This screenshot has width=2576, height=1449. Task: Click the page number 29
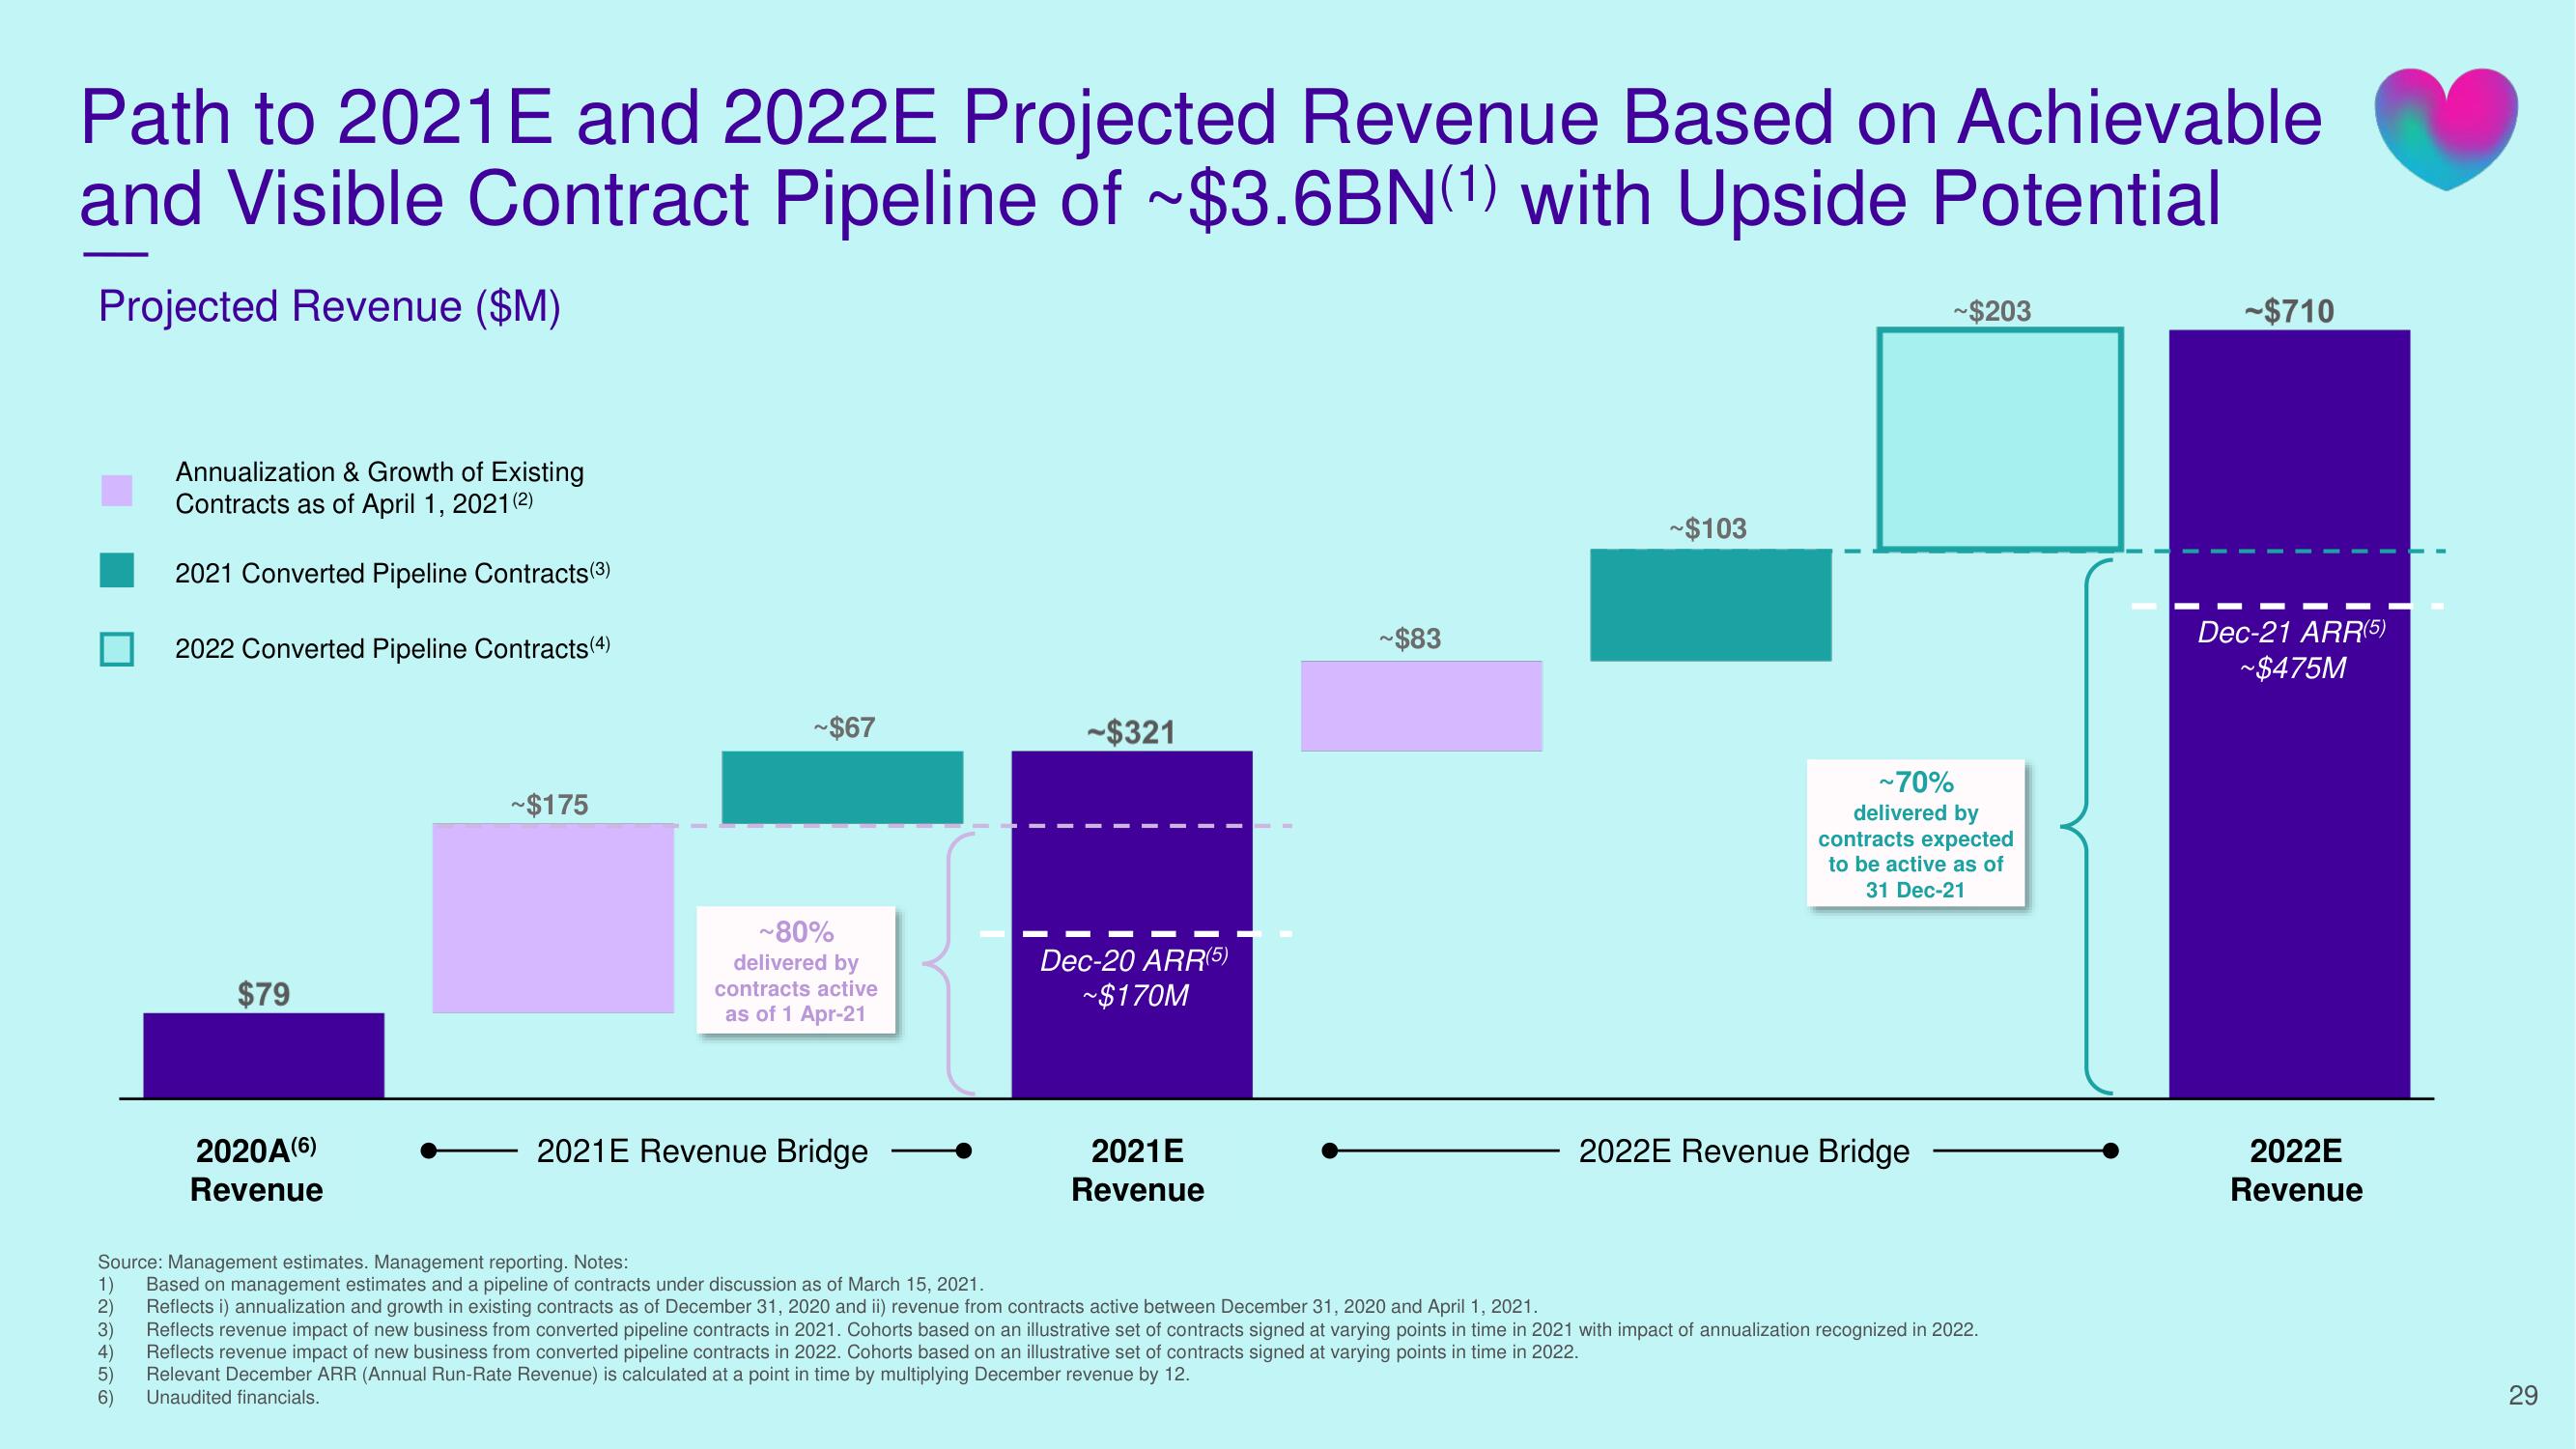(2523, 1395)
